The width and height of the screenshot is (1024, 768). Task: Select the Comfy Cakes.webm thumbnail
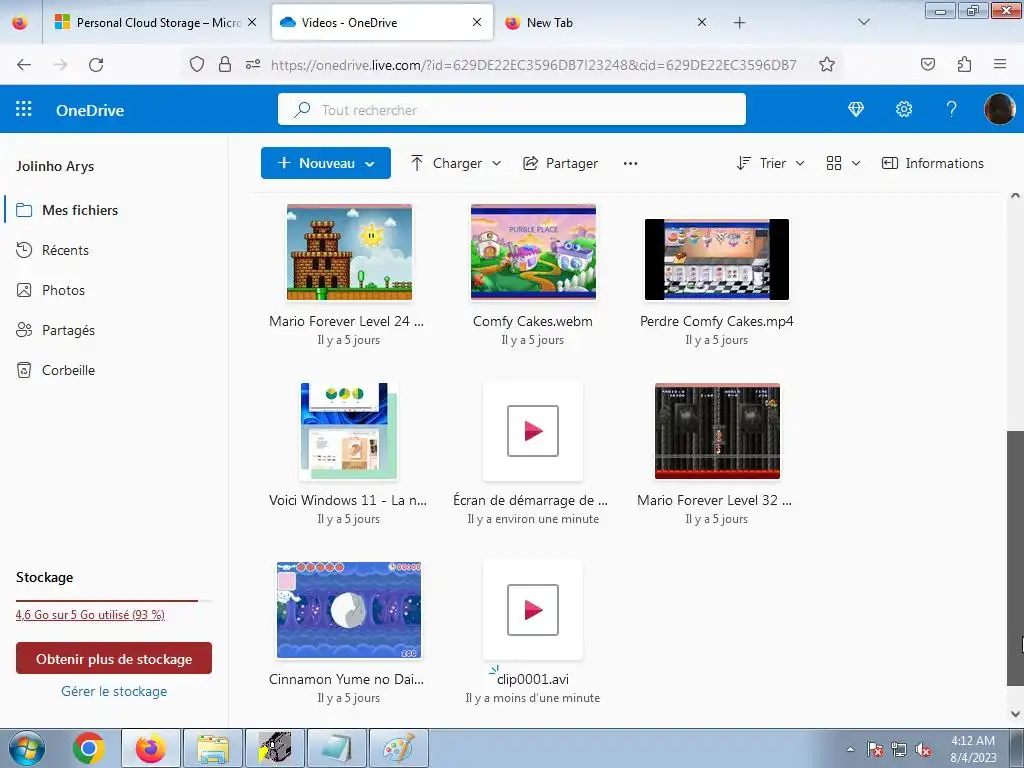pos(533,252)
